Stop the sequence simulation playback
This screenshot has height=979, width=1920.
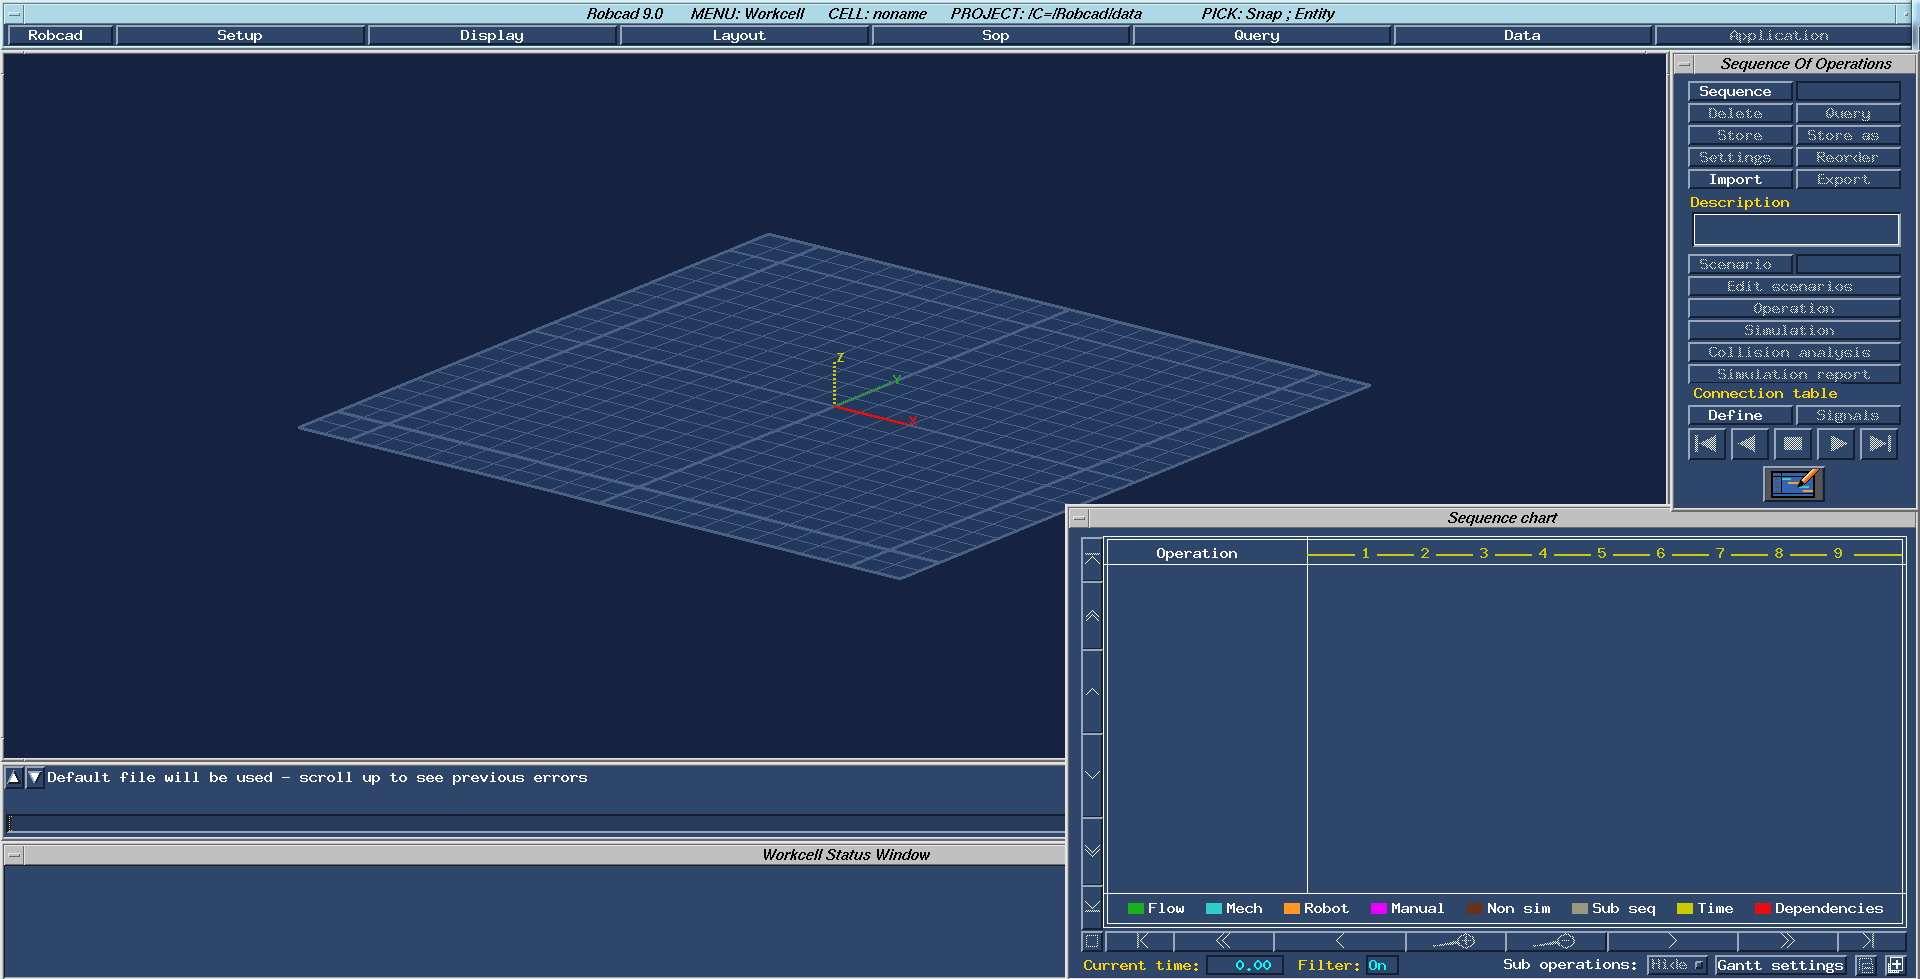(x=1793, y=444)
